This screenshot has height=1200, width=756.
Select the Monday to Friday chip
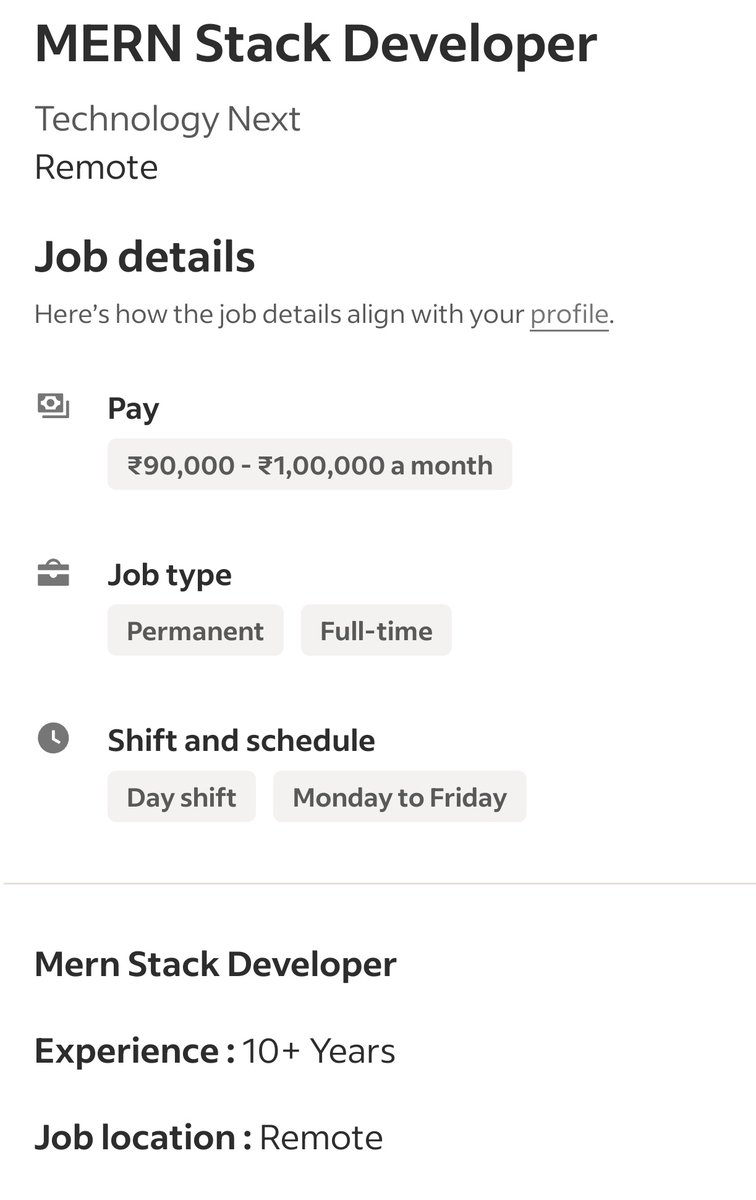[x=400, y=797]
